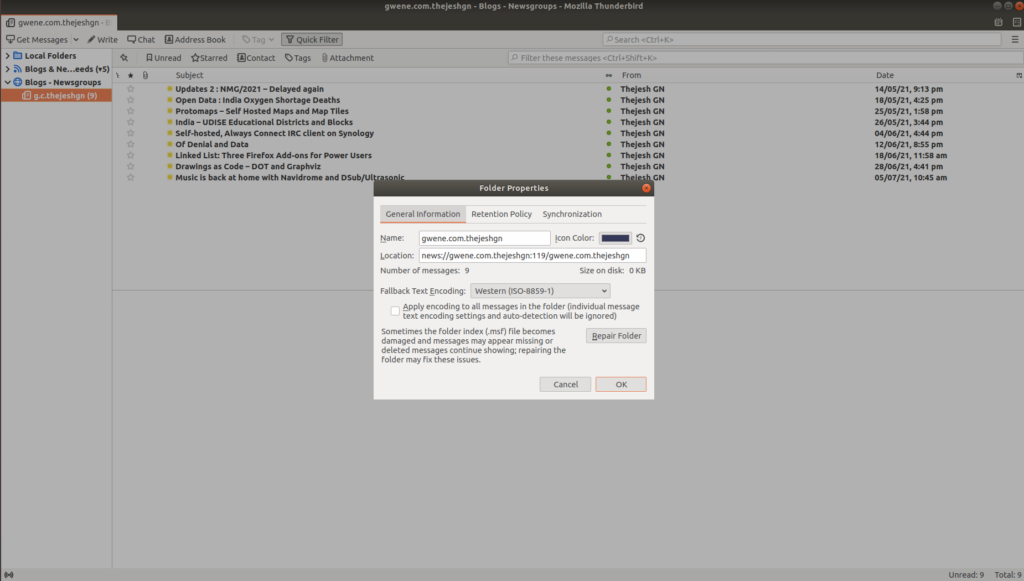Enable Apply encoding to all messages checkbox
This screenshot has width=1024, height=581.
coord(395,311)
